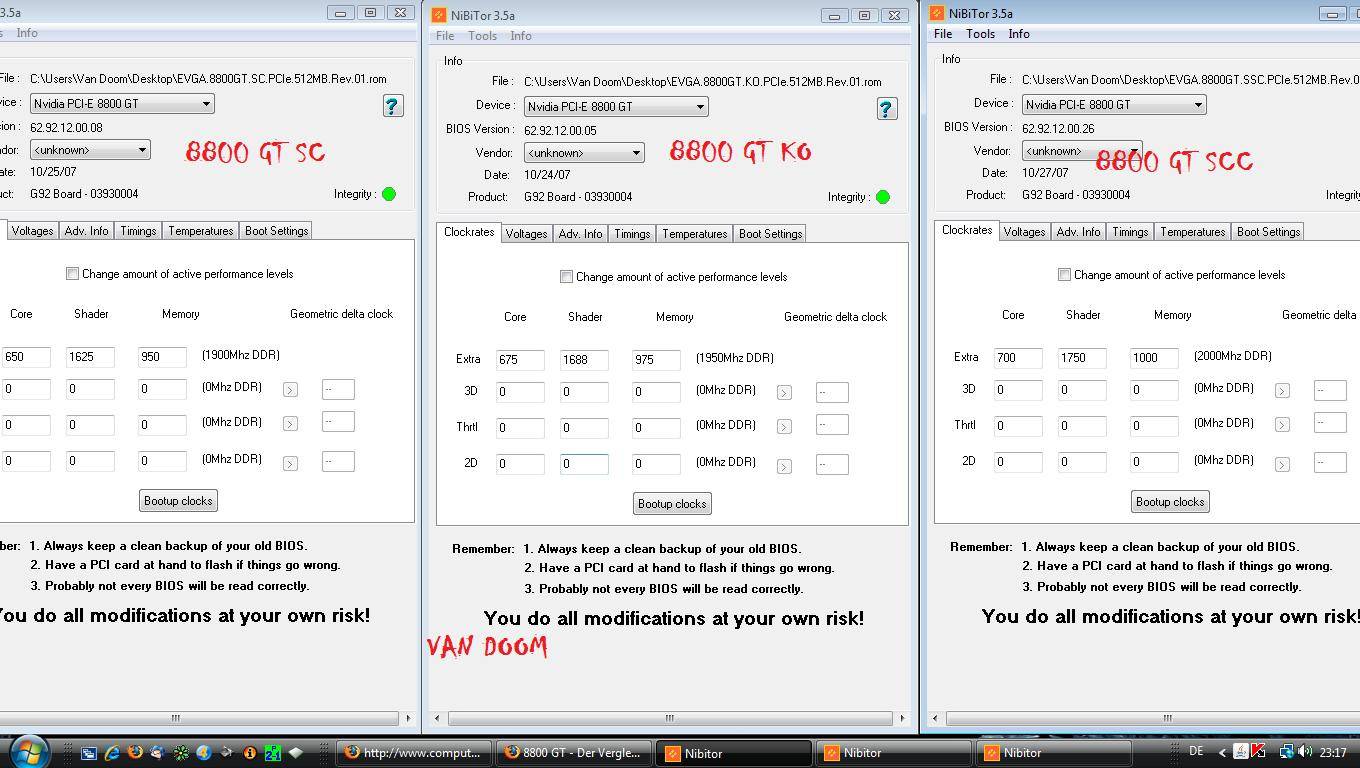The image size is (1360, 768).
Task: Click 2D Shader field in KO window
Action: coord(584,464)
